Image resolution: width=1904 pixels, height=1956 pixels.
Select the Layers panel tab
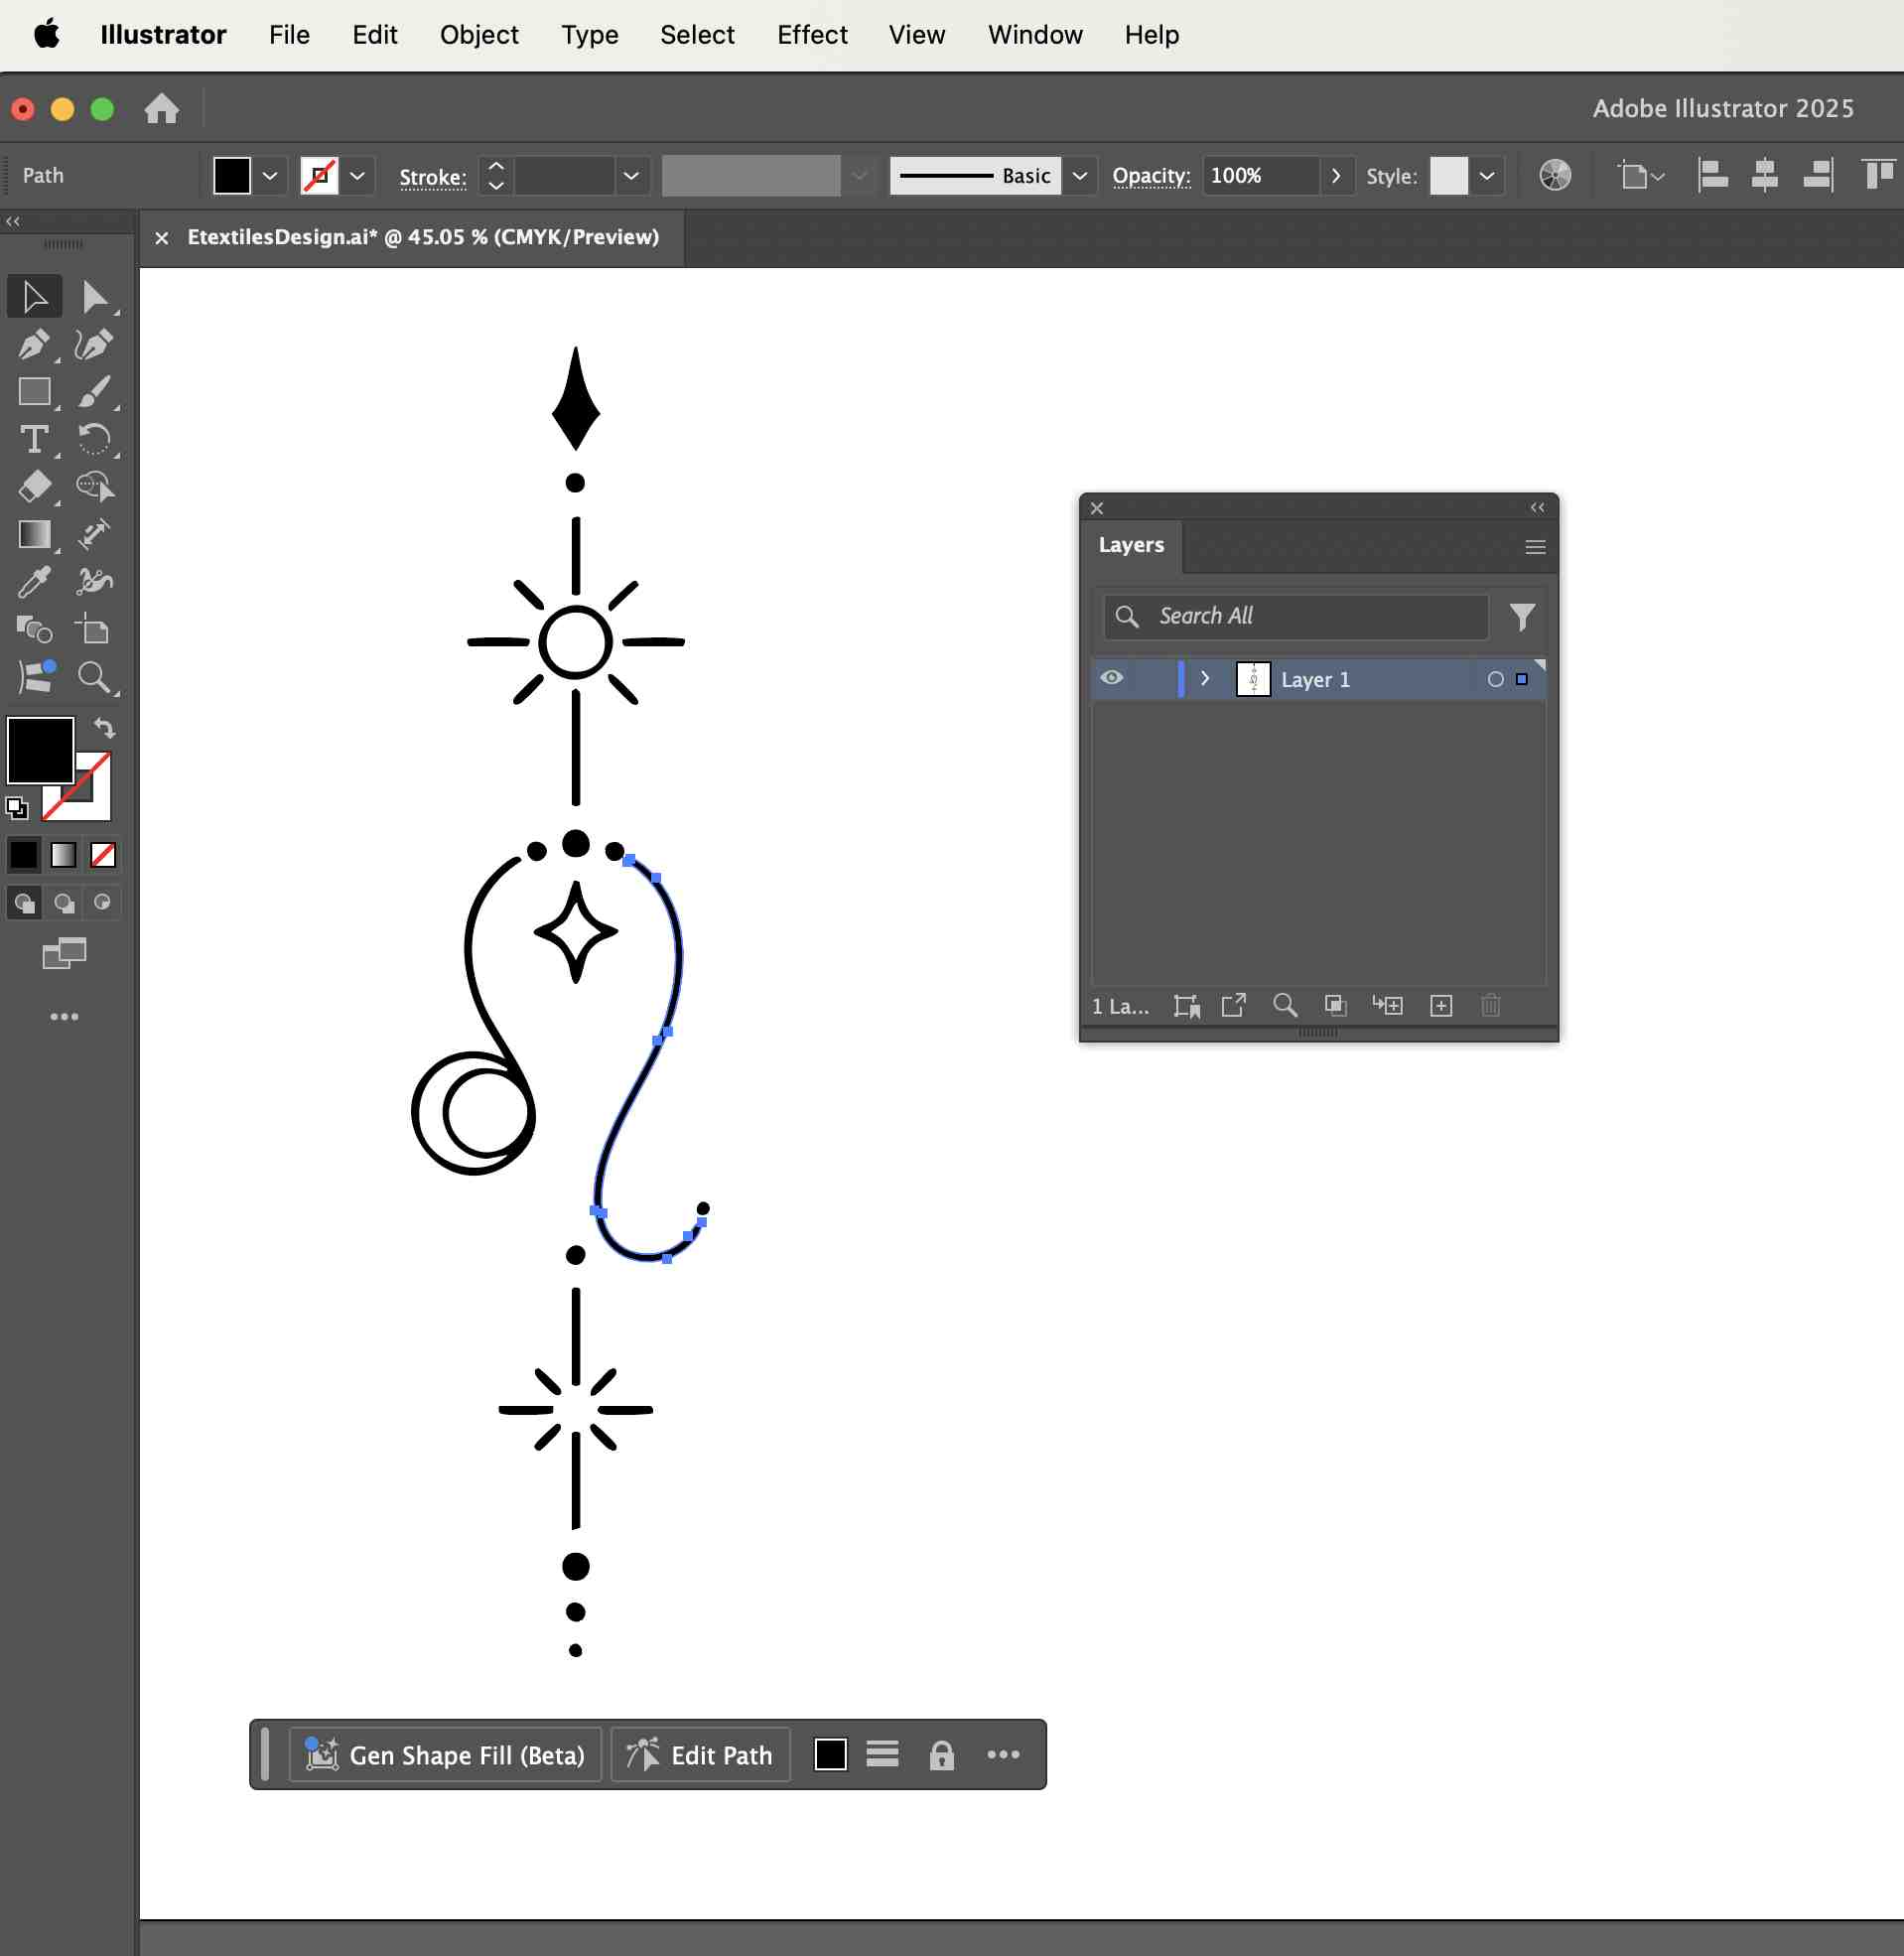(x=1131, y=545)
